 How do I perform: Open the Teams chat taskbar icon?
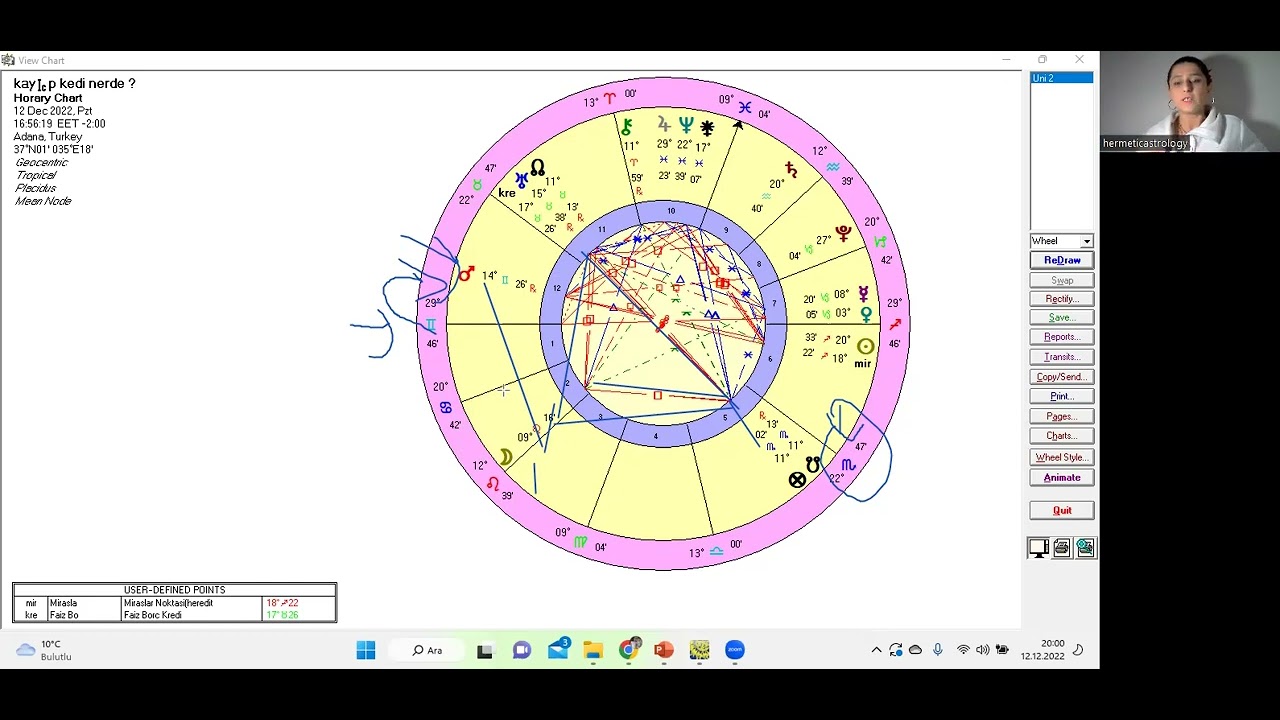[521, 650]
